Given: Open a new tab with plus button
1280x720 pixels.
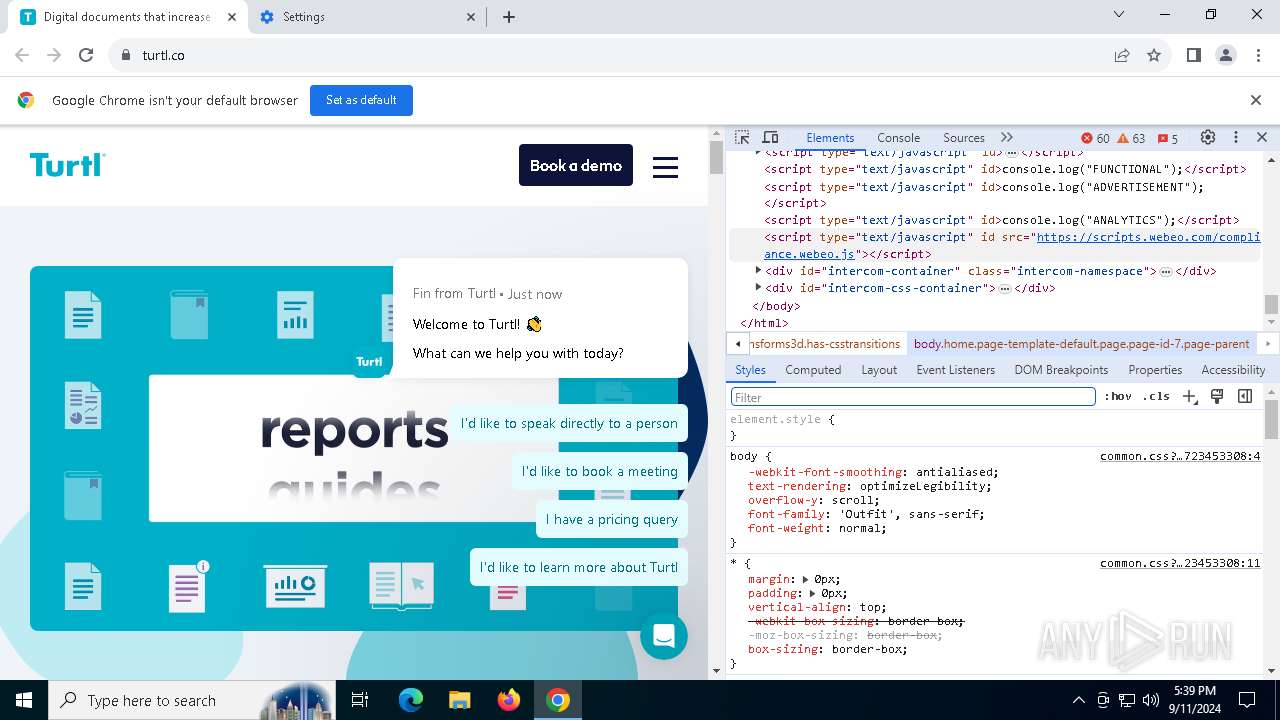Looking at the screenshot, I should [x=509, y=17].
